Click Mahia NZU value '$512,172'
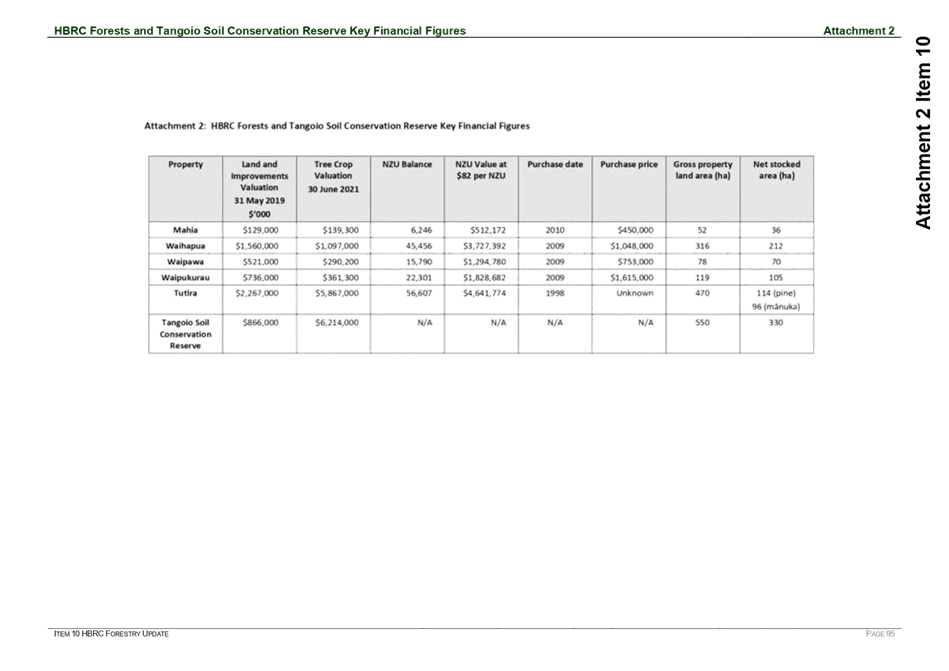Image resolution: width=949 pixels, height=671 pixels. pos(488,230)
